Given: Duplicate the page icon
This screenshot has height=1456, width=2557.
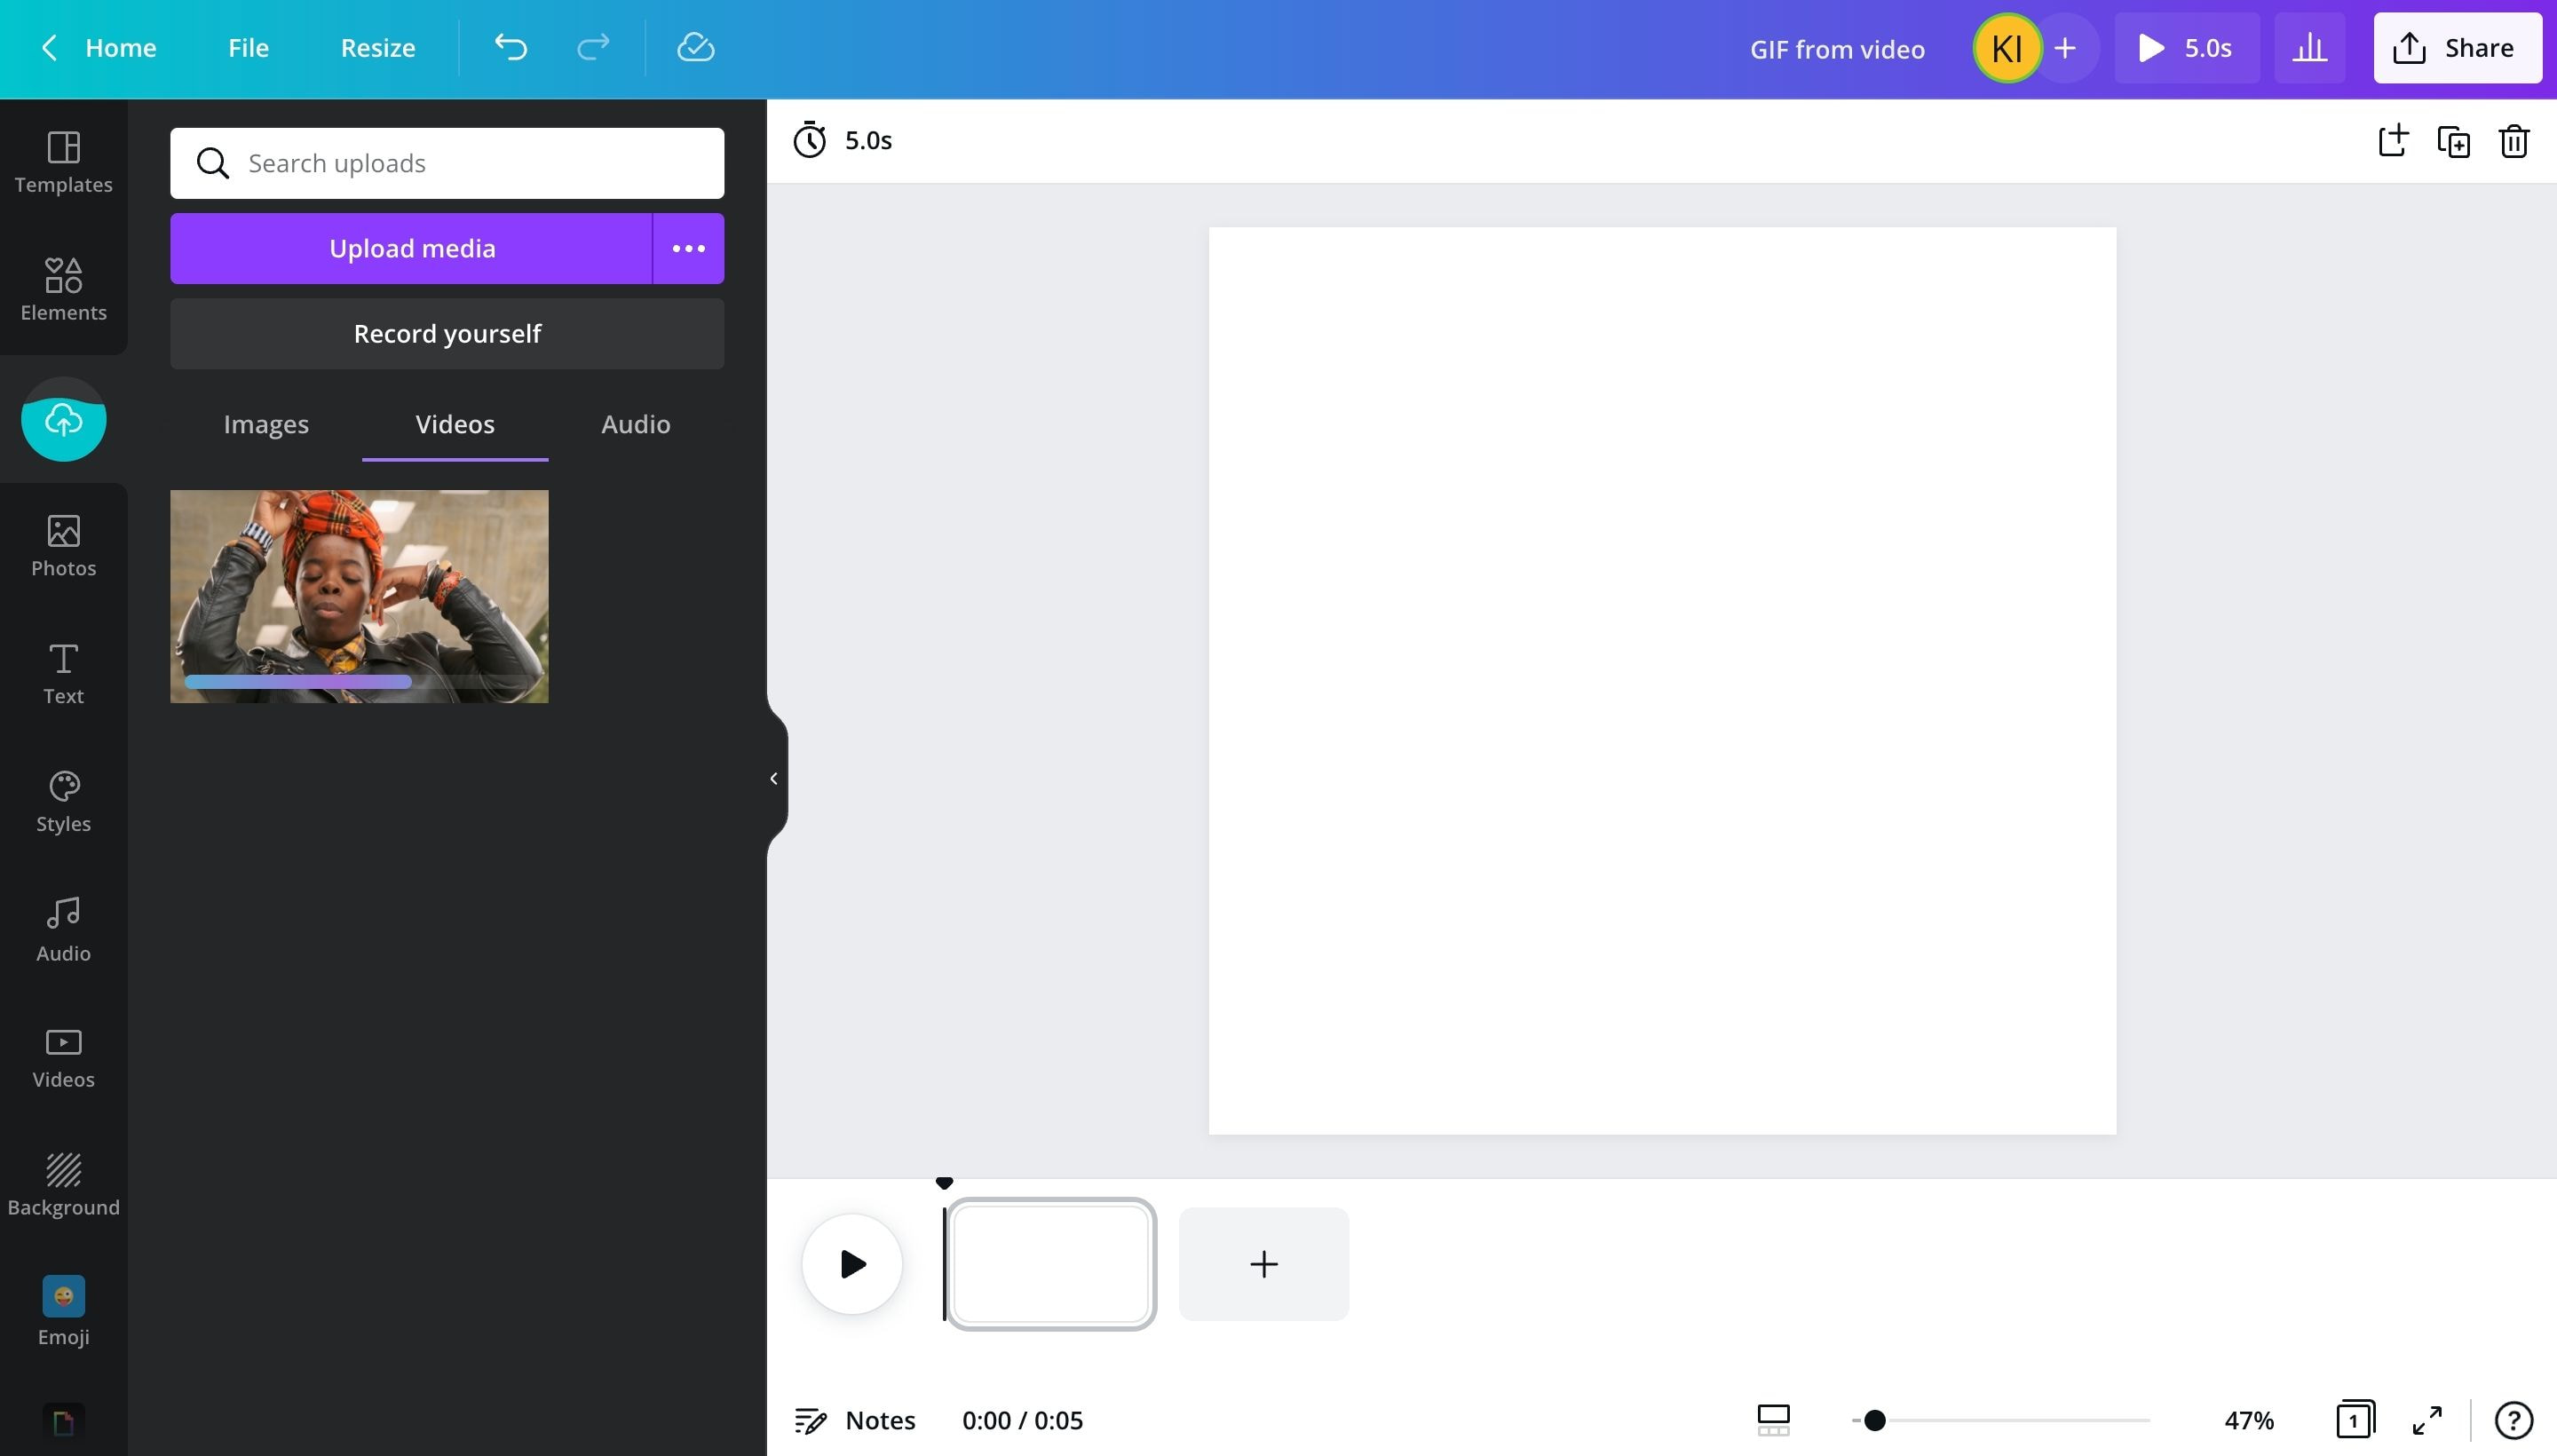Looking at the screenshot, I should [x=2453, y=141].
